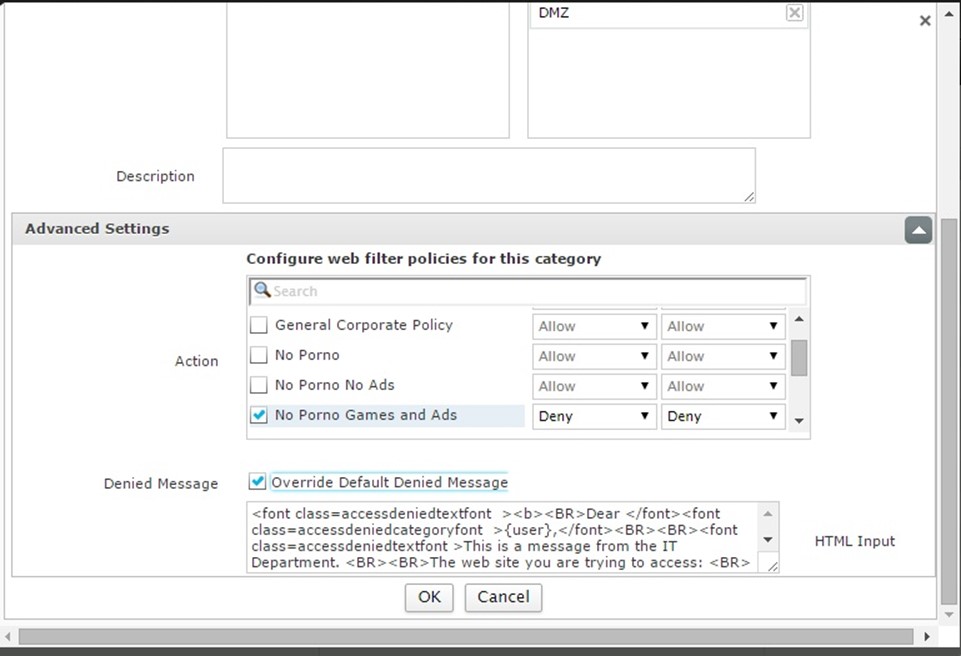Collapse the Advanced Settings section
The height and width of the screenshot is (656, 961).
(918, 230)
